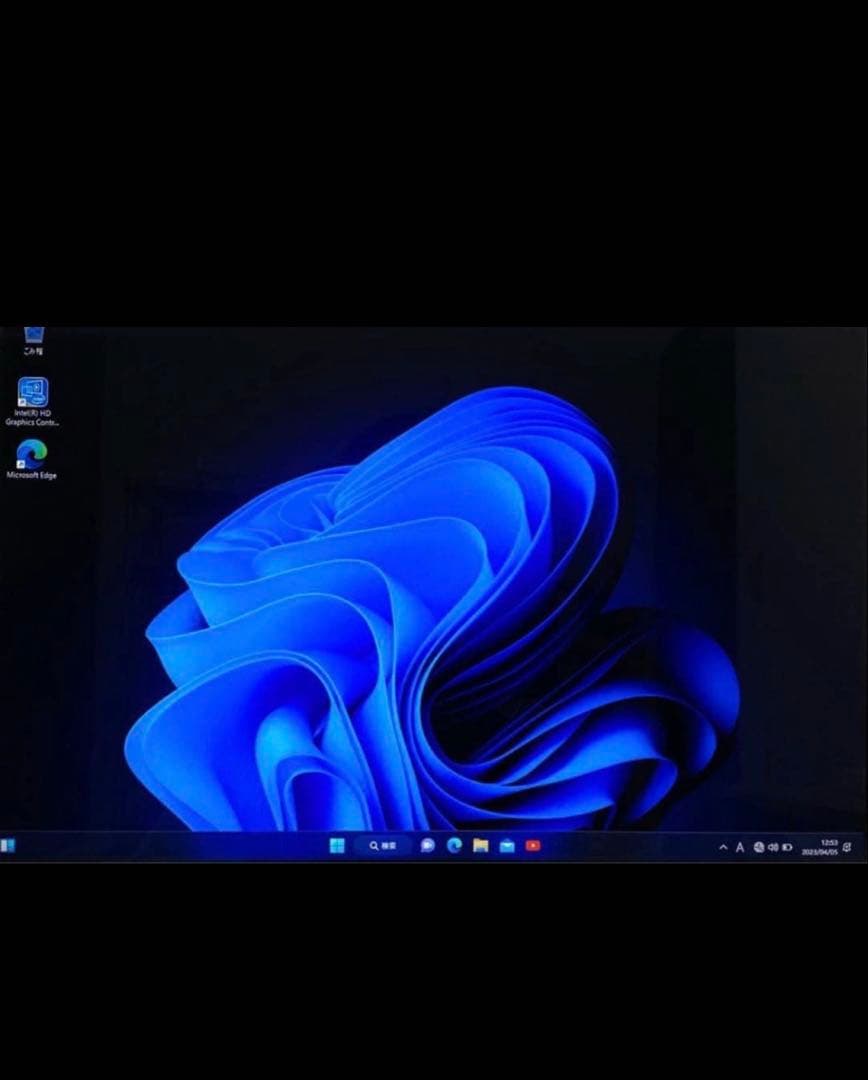Launch Microsoft Edge from the taskbar

[454, 846]
